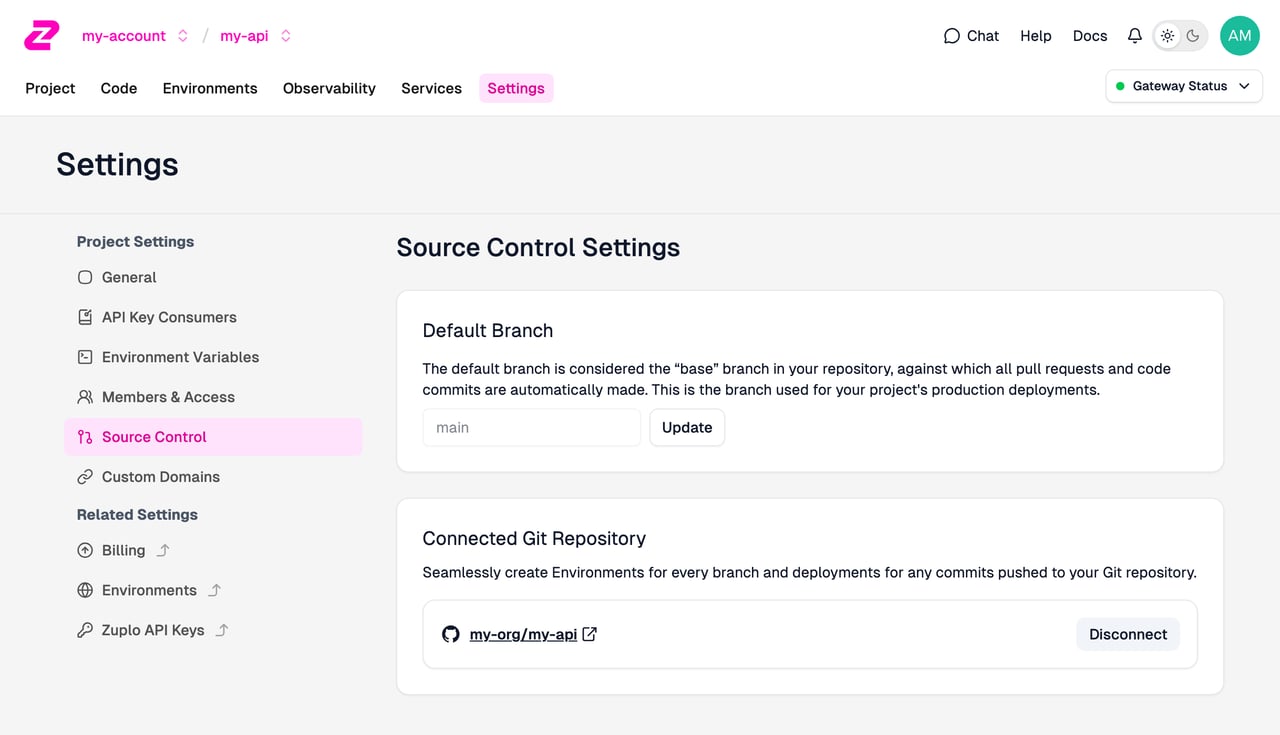1280x735 pixels.
Task: Click the API Key Consumers icon
Action: pyautogui.click(x=85, y=317)
